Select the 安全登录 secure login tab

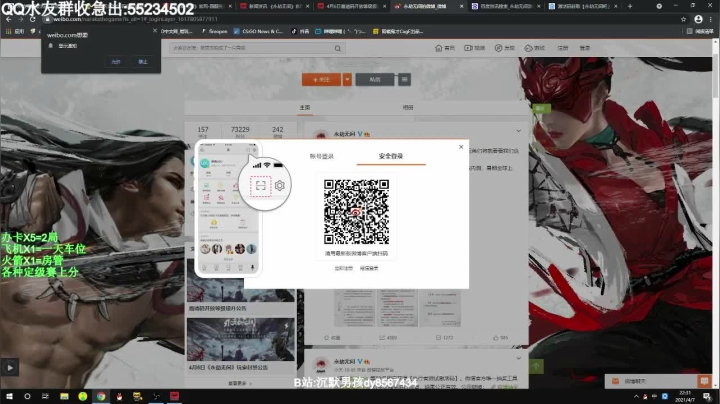click(391, 156)
